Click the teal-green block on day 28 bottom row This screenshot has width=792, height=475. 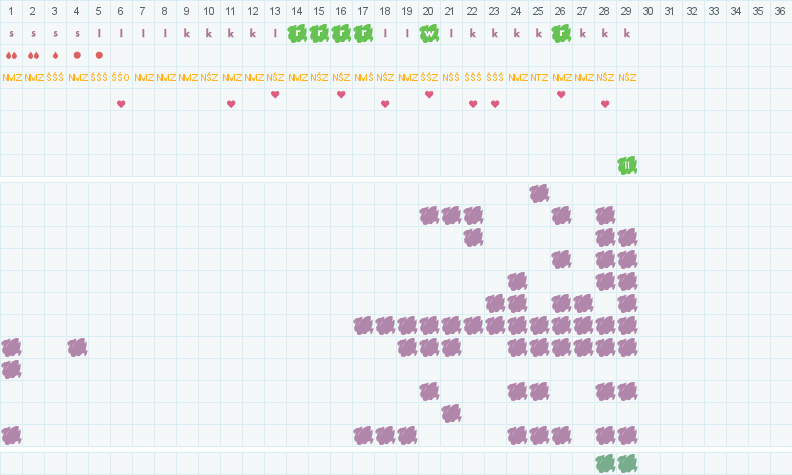[605, 463]
